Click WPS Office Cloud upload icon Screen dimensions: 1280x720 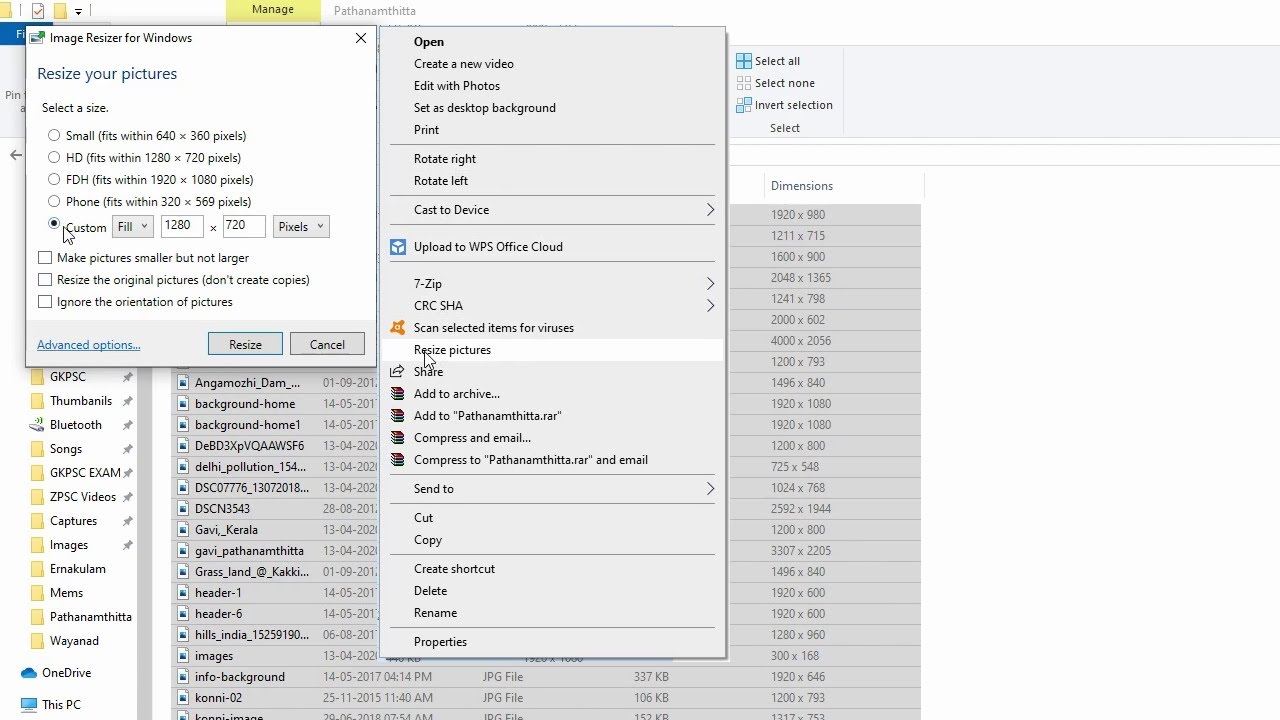[x=398, y=246]
